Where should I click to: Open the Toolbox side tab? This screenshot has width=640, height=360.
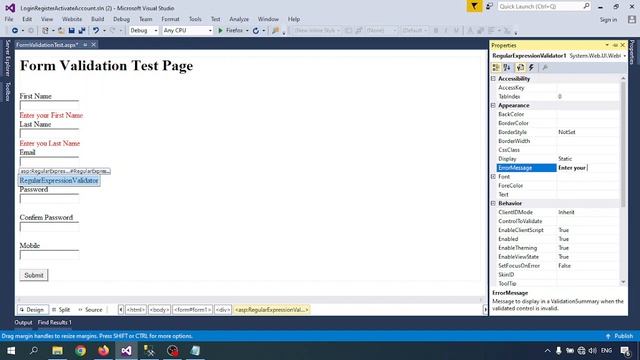(7, 92)
